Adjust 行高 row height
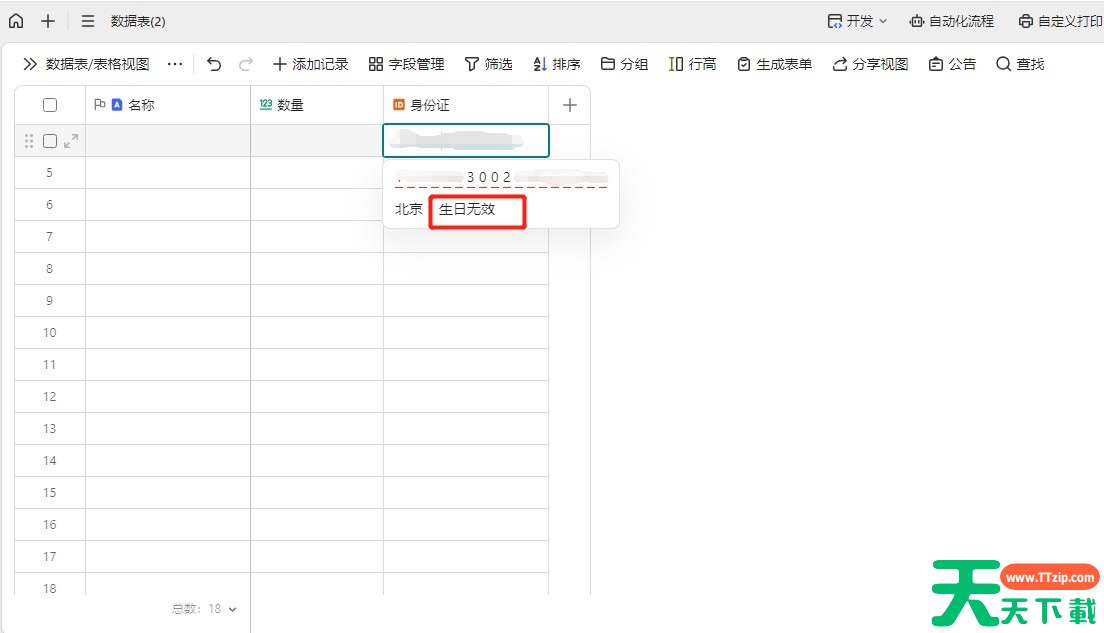This screenshot has height=633, width=1104. click(692, 64)
